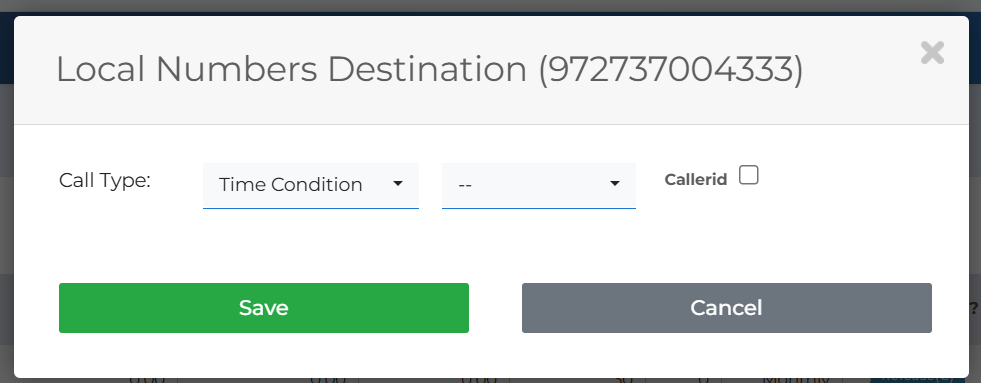Screen dimensions: 981x383
Task: Click the partially hidden Monthly cell below
Action: coord(795,379)
